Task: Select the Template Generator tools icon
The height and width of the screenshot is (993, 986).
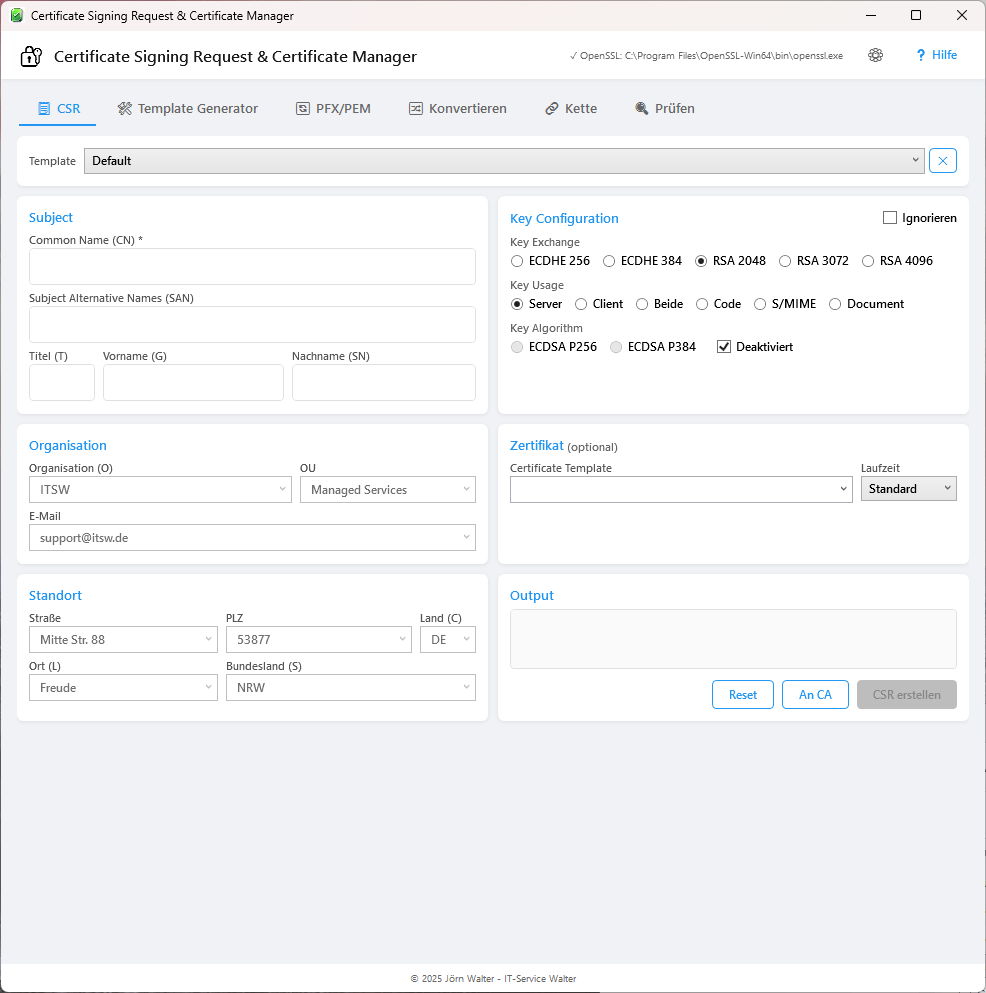Action: (125, 108)
